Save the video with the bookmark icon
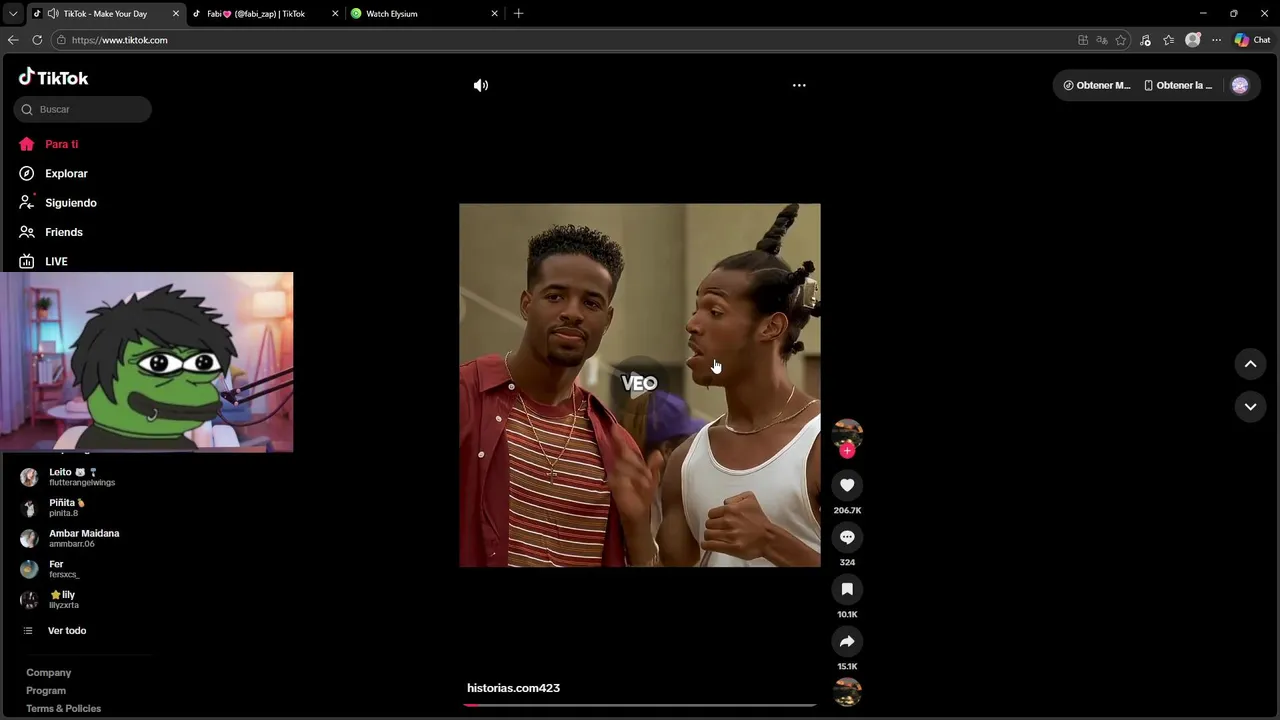 847,589
